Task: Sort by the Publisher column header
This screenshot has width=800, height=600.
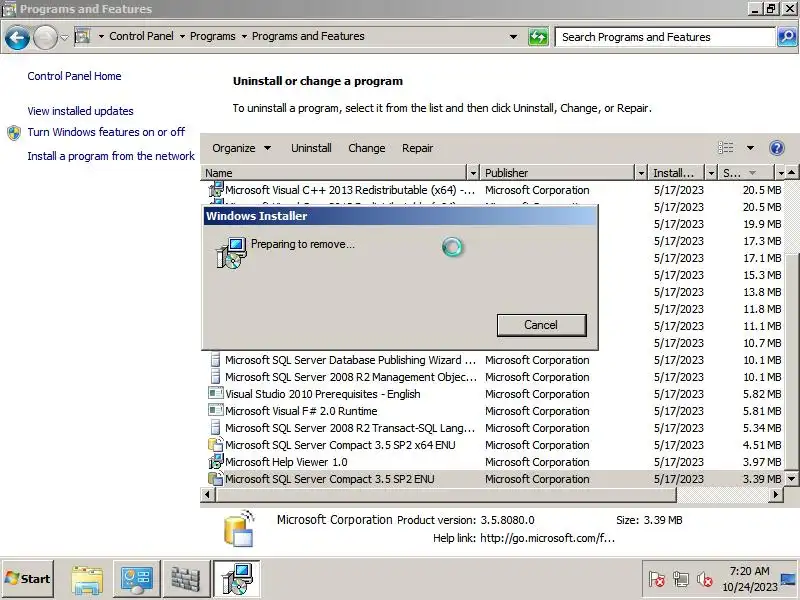Action: [558, 173]
